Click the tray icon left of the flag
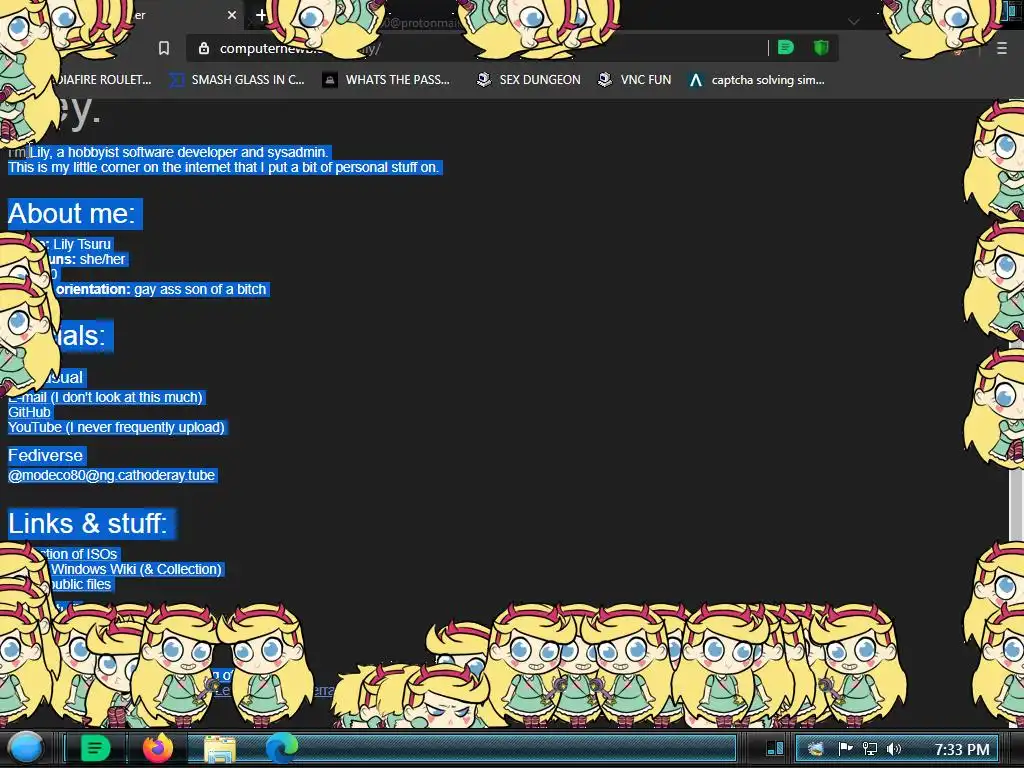The image size is (1024, 768). 816,748
